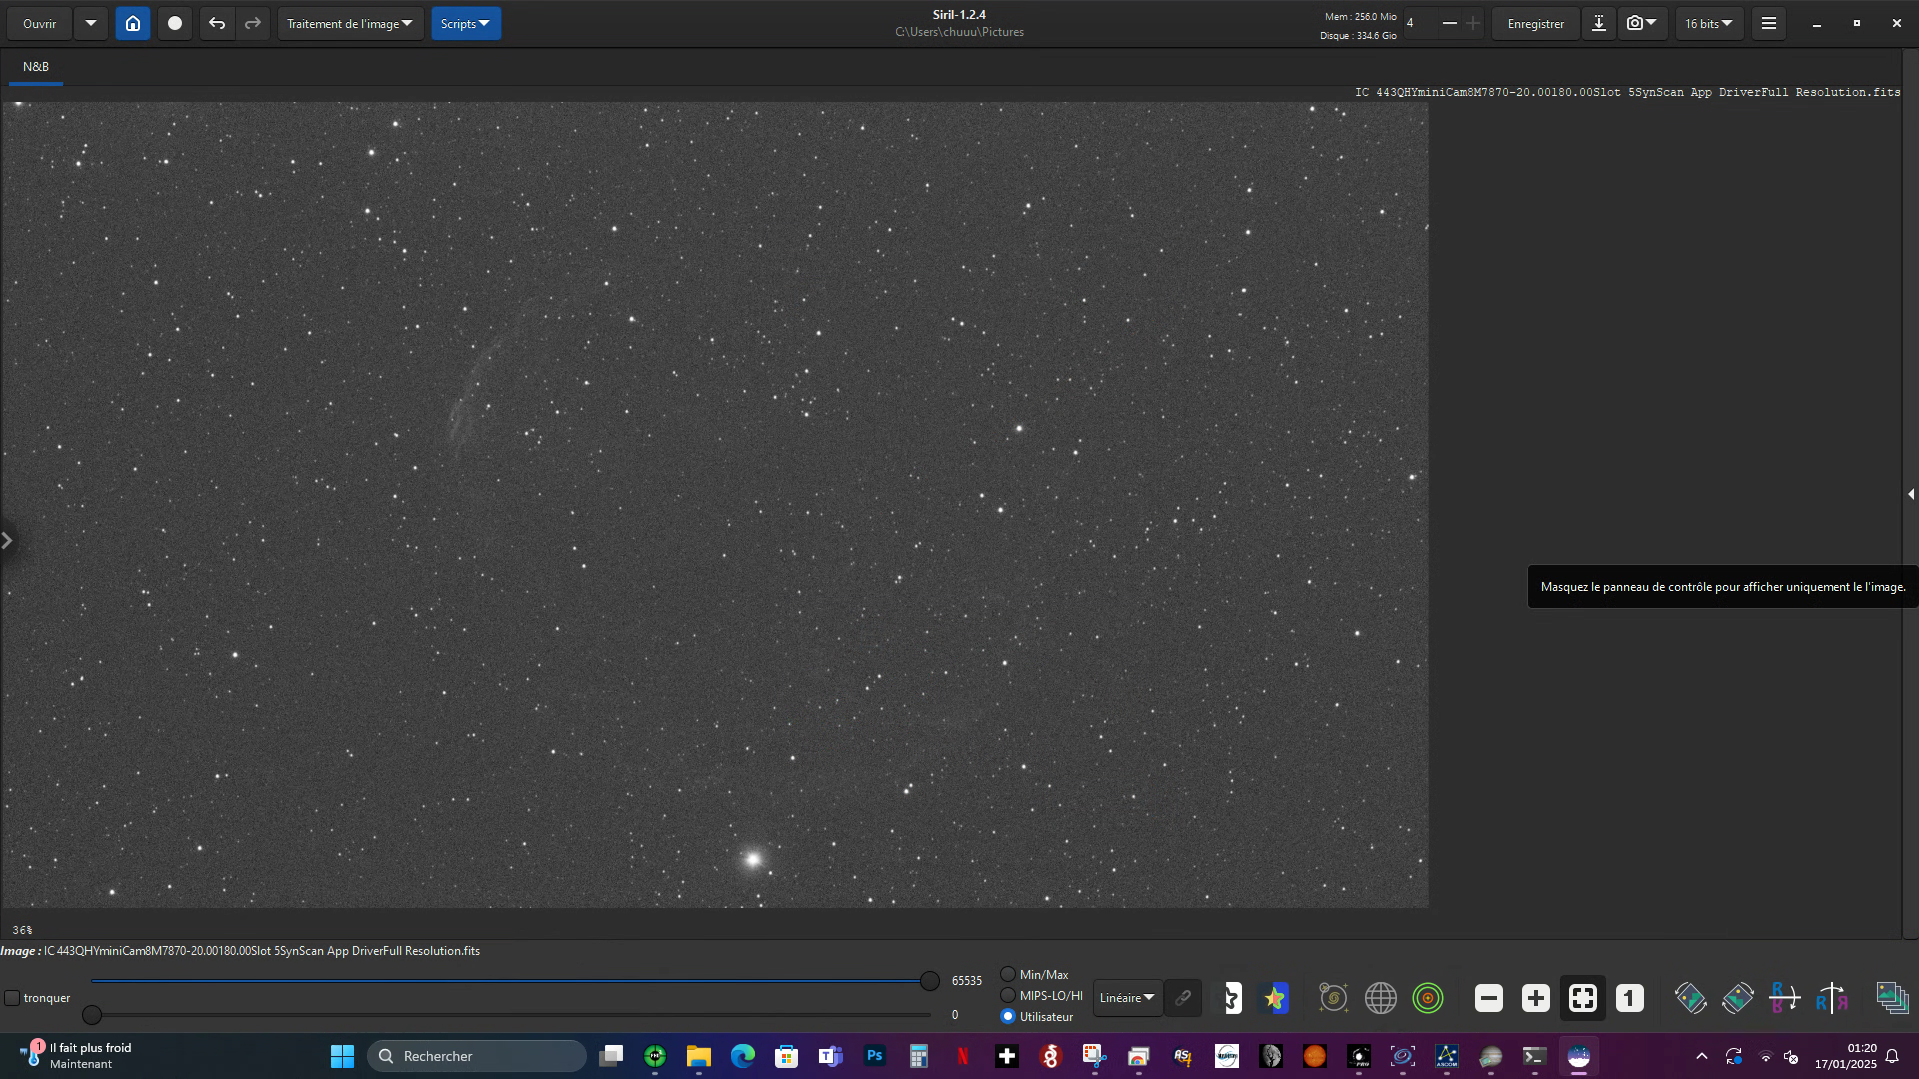
Task: Click the zoom-to-fit icon
Action: click(1583, 997)
